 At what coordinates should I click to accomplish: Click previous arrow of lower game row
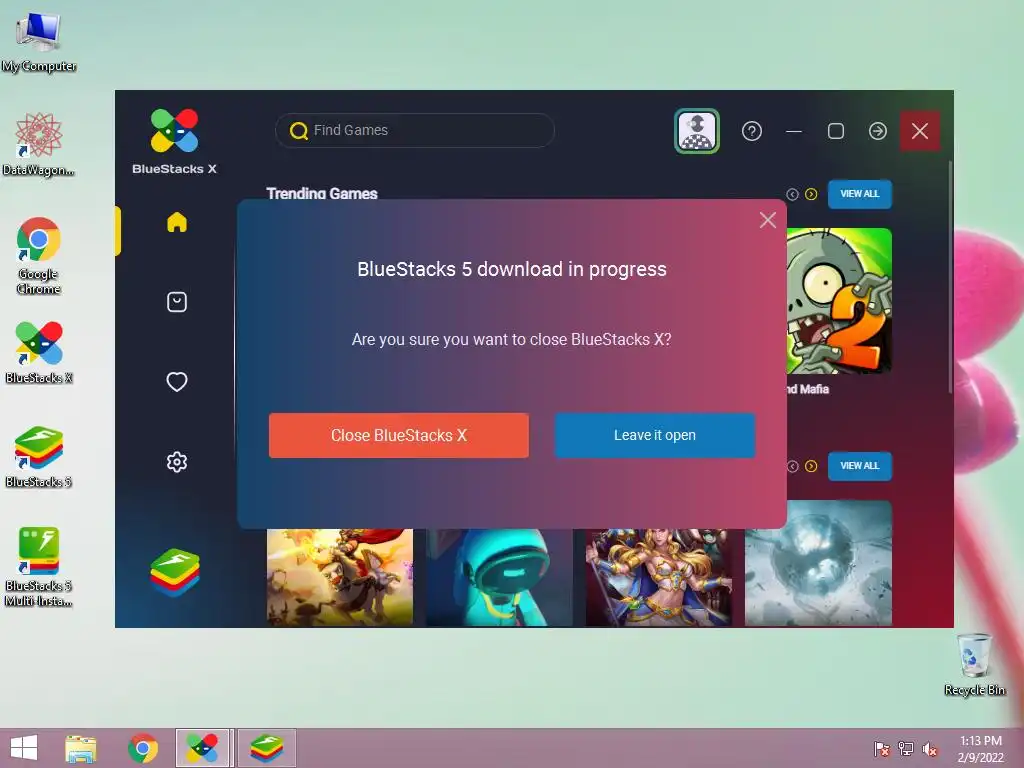(x=792, y=466)
